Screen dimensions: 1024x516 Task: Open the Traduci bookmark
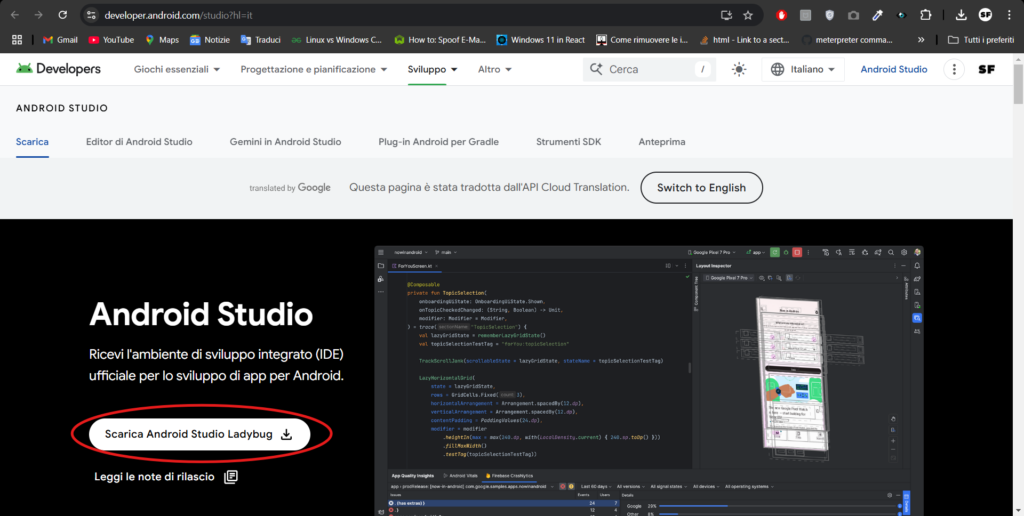click(261, 40)
